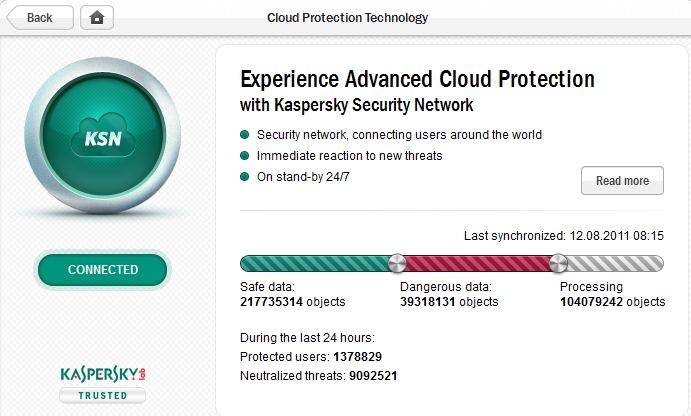The width and height of the screenshot is (691, 416).
Task: Click the Experience Advanced Cloud Protection heading
Action: click(418, 79)
